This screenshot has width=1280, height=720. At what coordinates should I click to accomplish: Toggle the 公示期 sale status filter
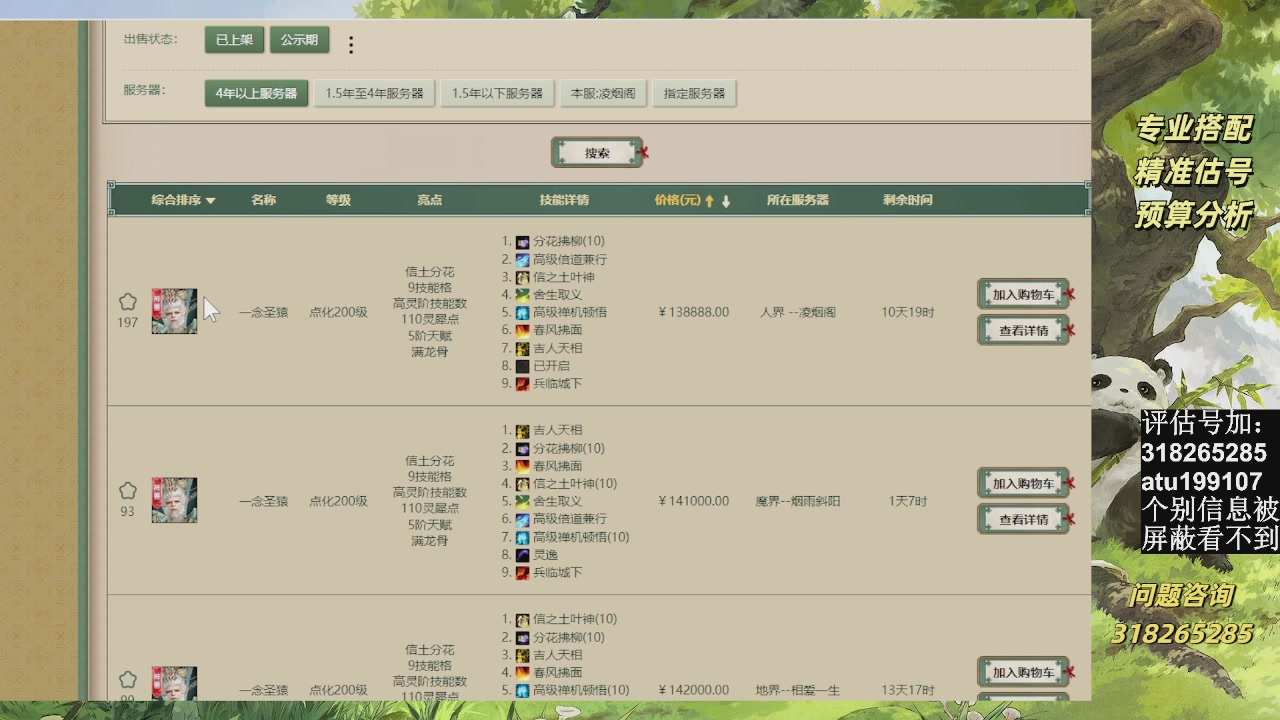click(299, 41)
